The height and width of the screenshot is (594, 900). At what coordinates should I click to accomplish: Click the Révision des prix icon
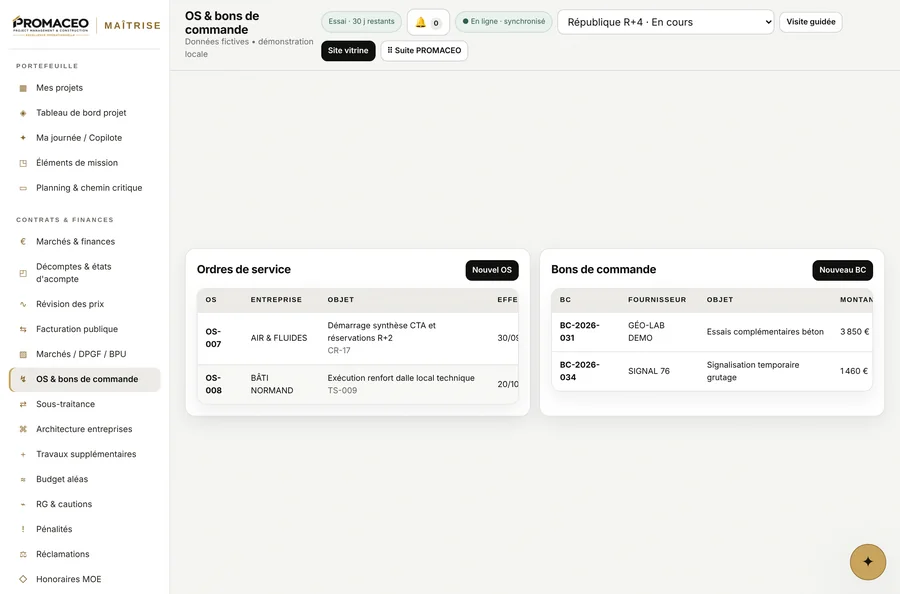pos(23,304)
